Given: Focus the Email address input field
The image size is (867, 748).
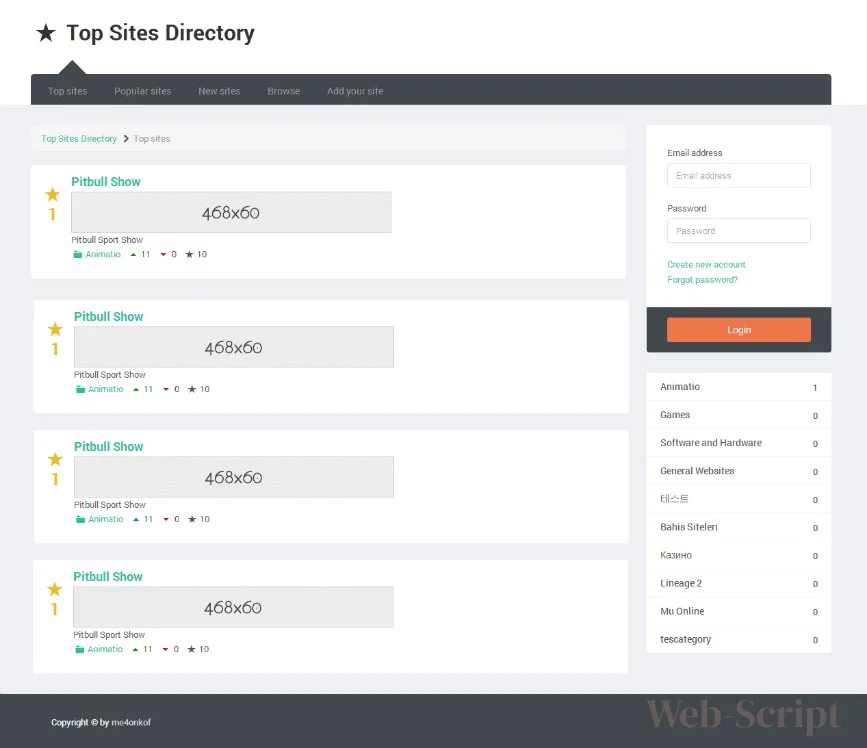Looking at the screenshot, I should point(738,176).
